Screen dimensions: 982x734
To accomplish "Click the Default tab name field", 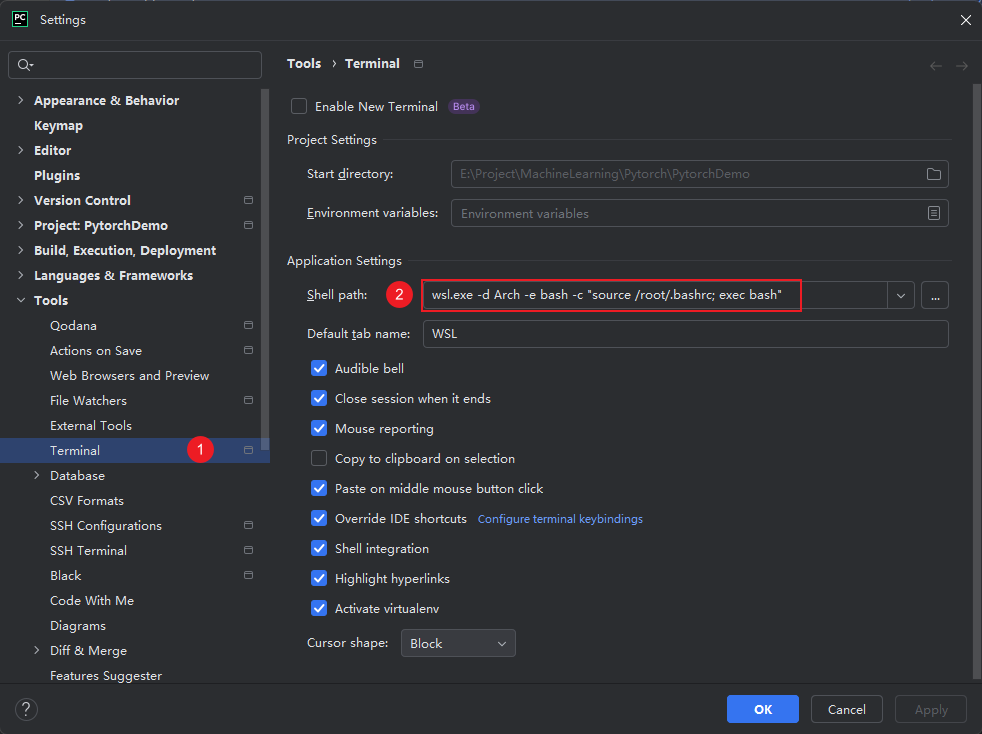I will tap(686, 334).
